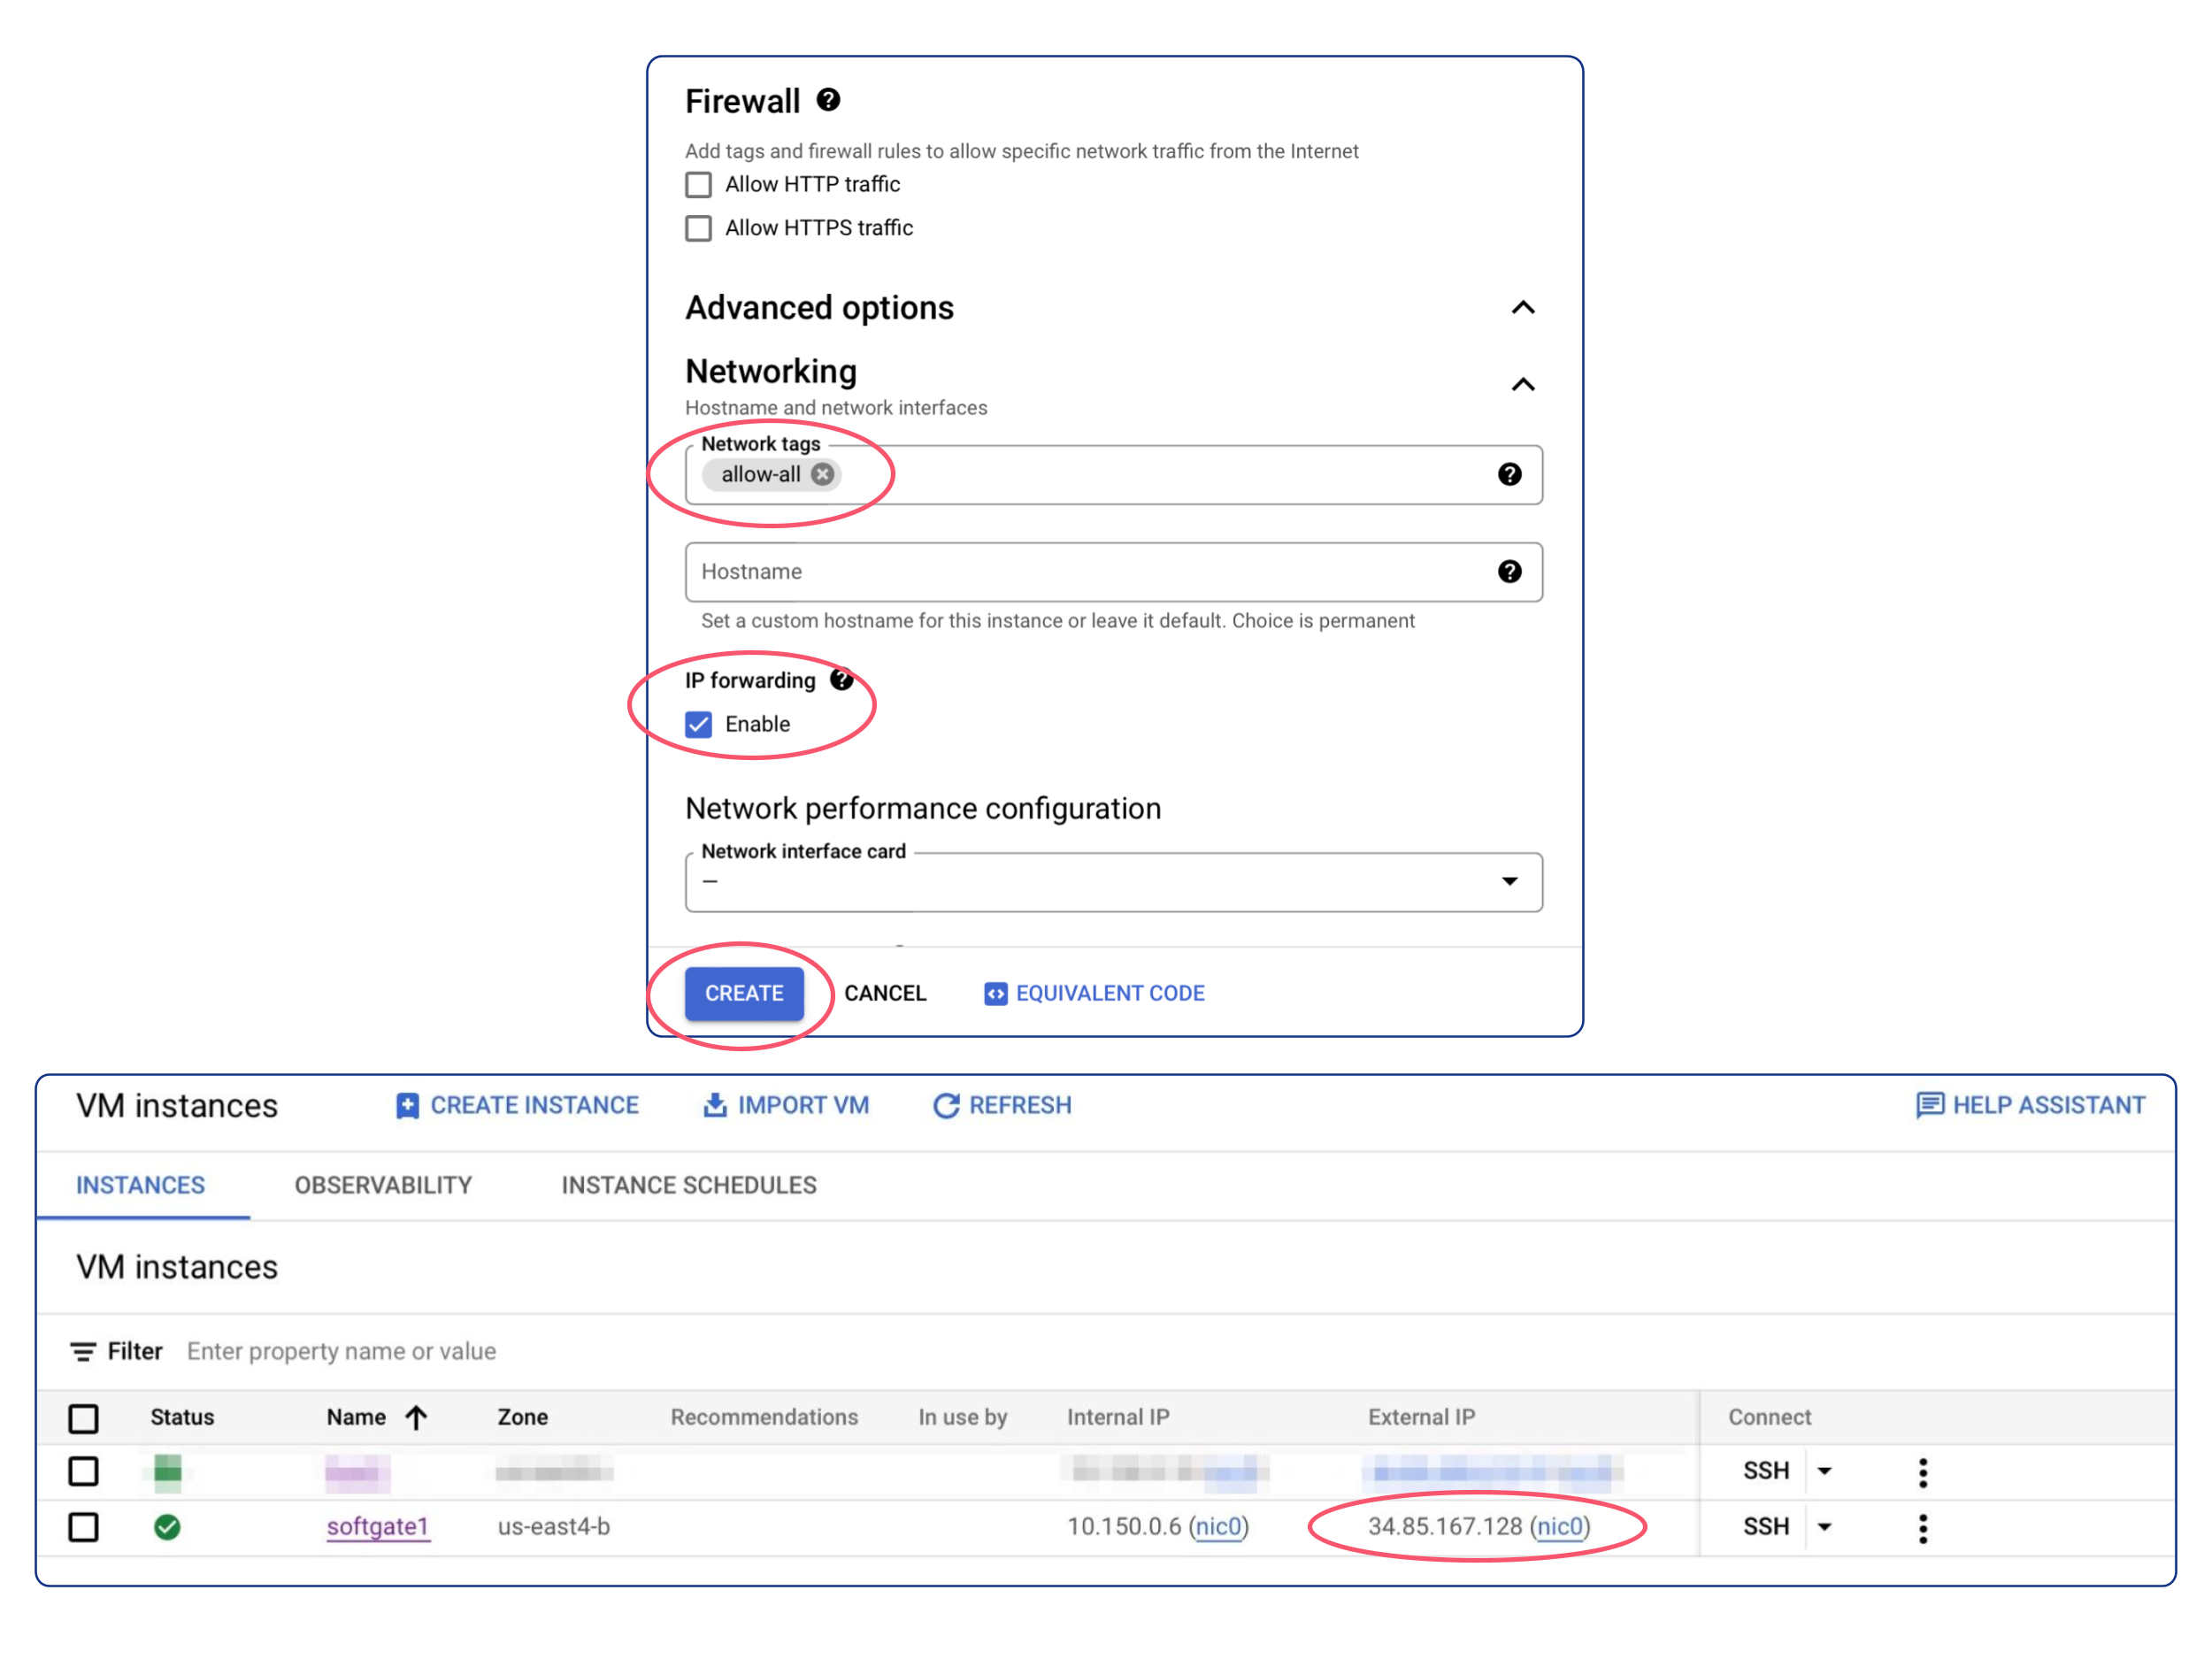Select the checkbox for the softgate1 row
2212x1659 pixels.
point(84,1527)
